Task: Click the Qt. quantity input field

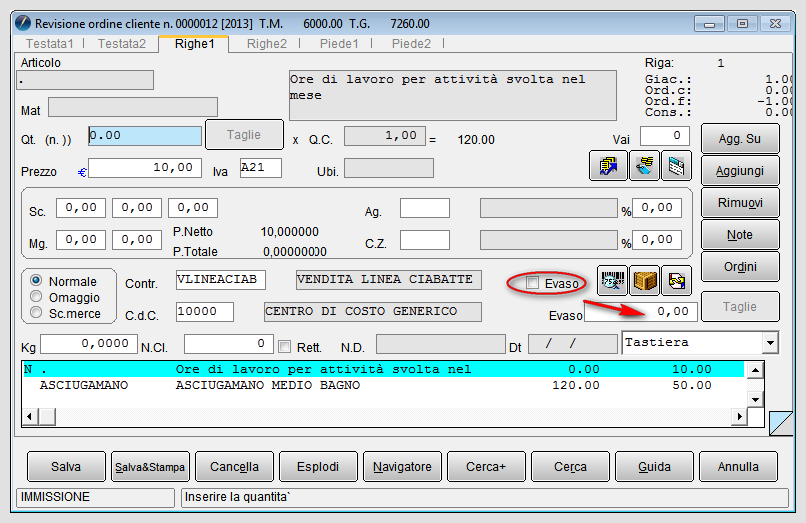Action: click(x=145, y=136)
